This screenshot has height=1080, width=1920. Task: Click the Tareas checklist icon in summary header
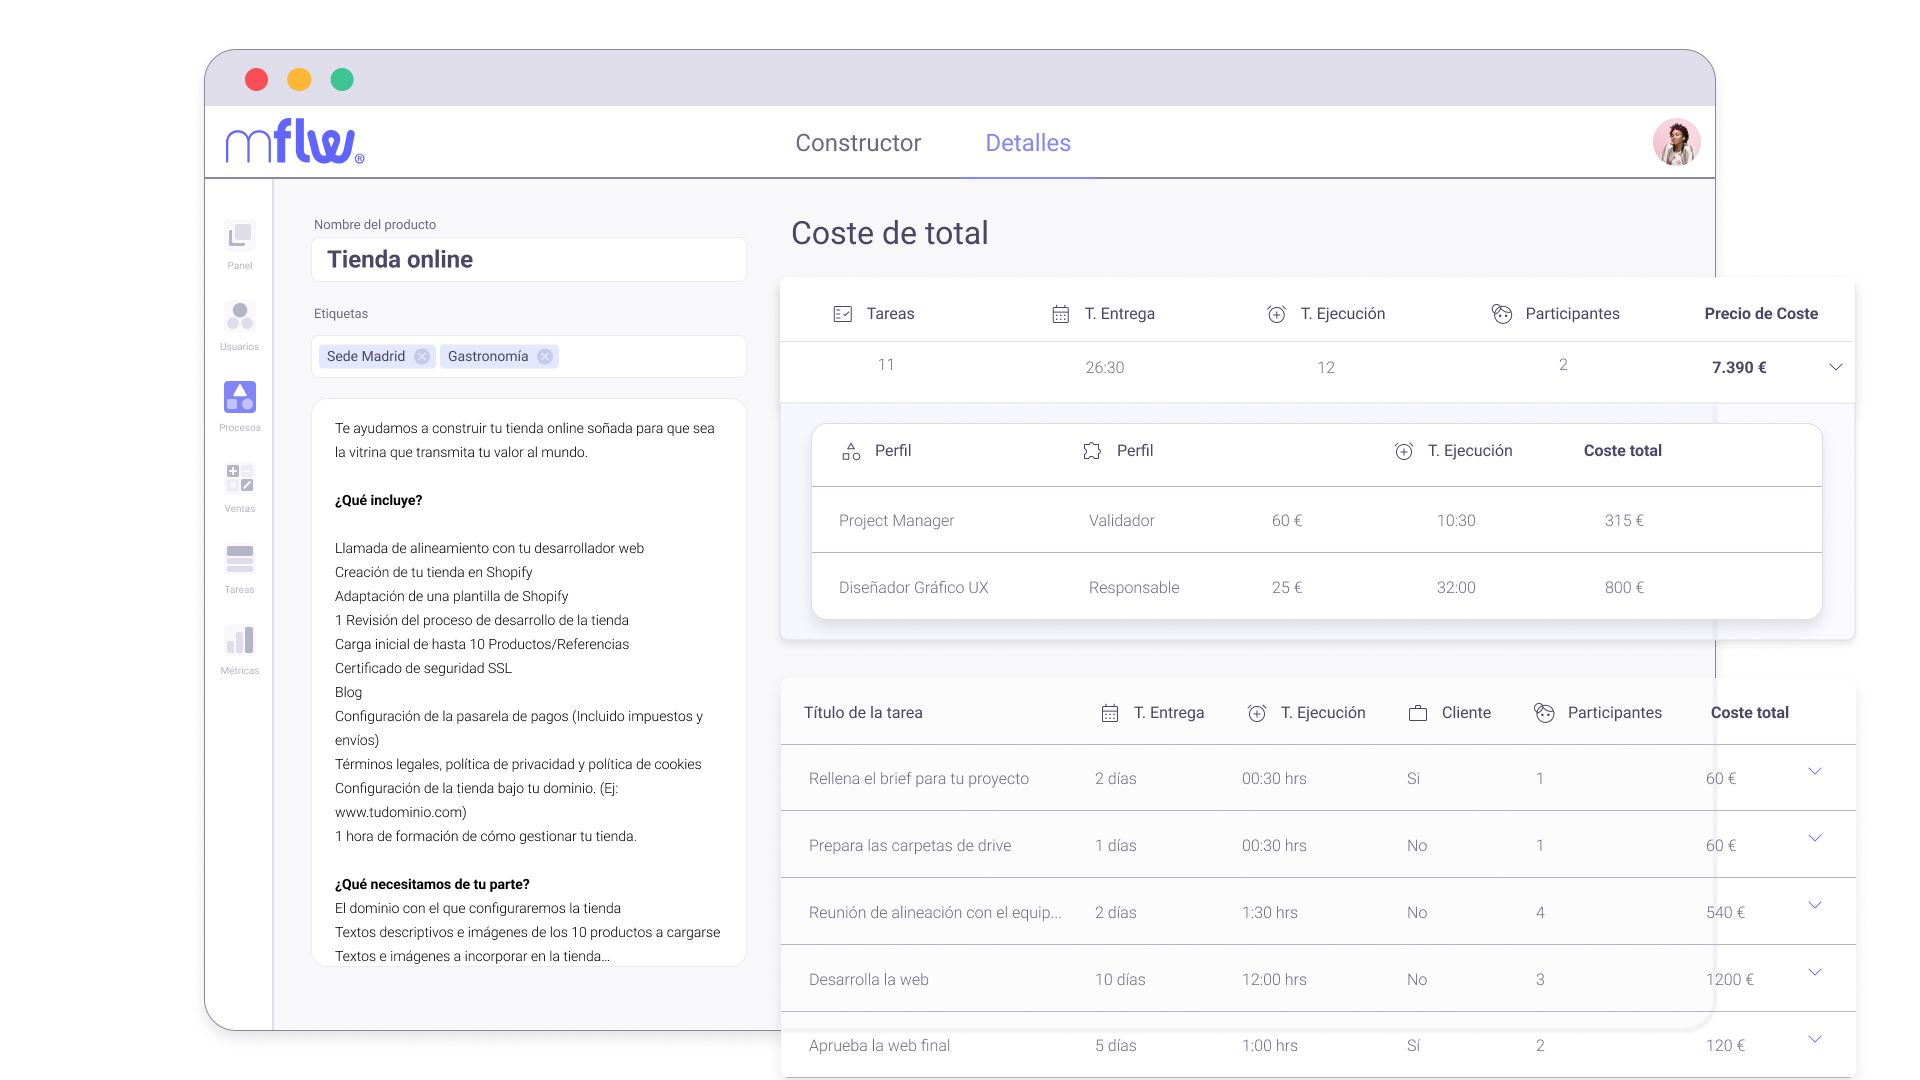click(x=843, y=314)
